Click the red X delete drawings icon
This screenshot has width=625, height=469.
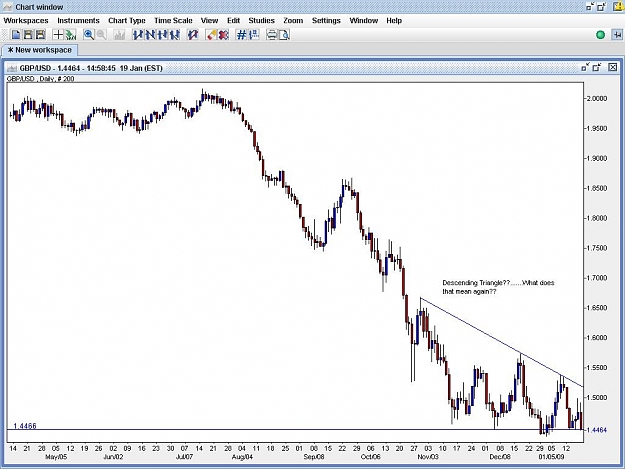224,35
